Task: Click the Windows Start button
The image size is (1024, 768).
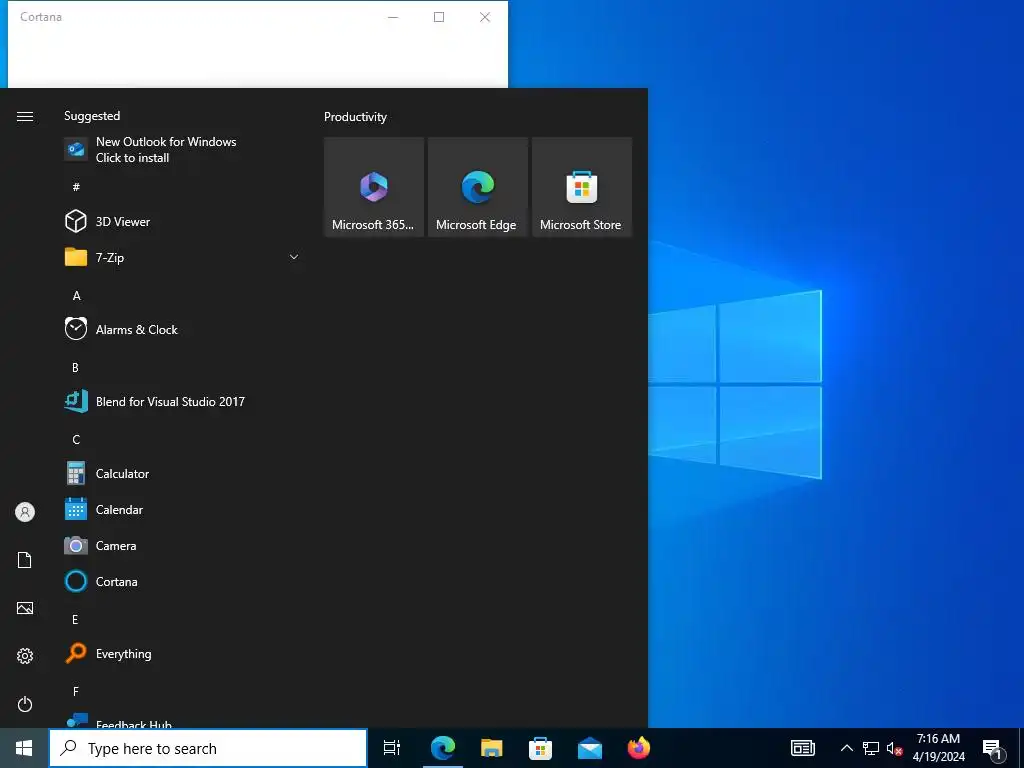Action: tap(24, 748)
